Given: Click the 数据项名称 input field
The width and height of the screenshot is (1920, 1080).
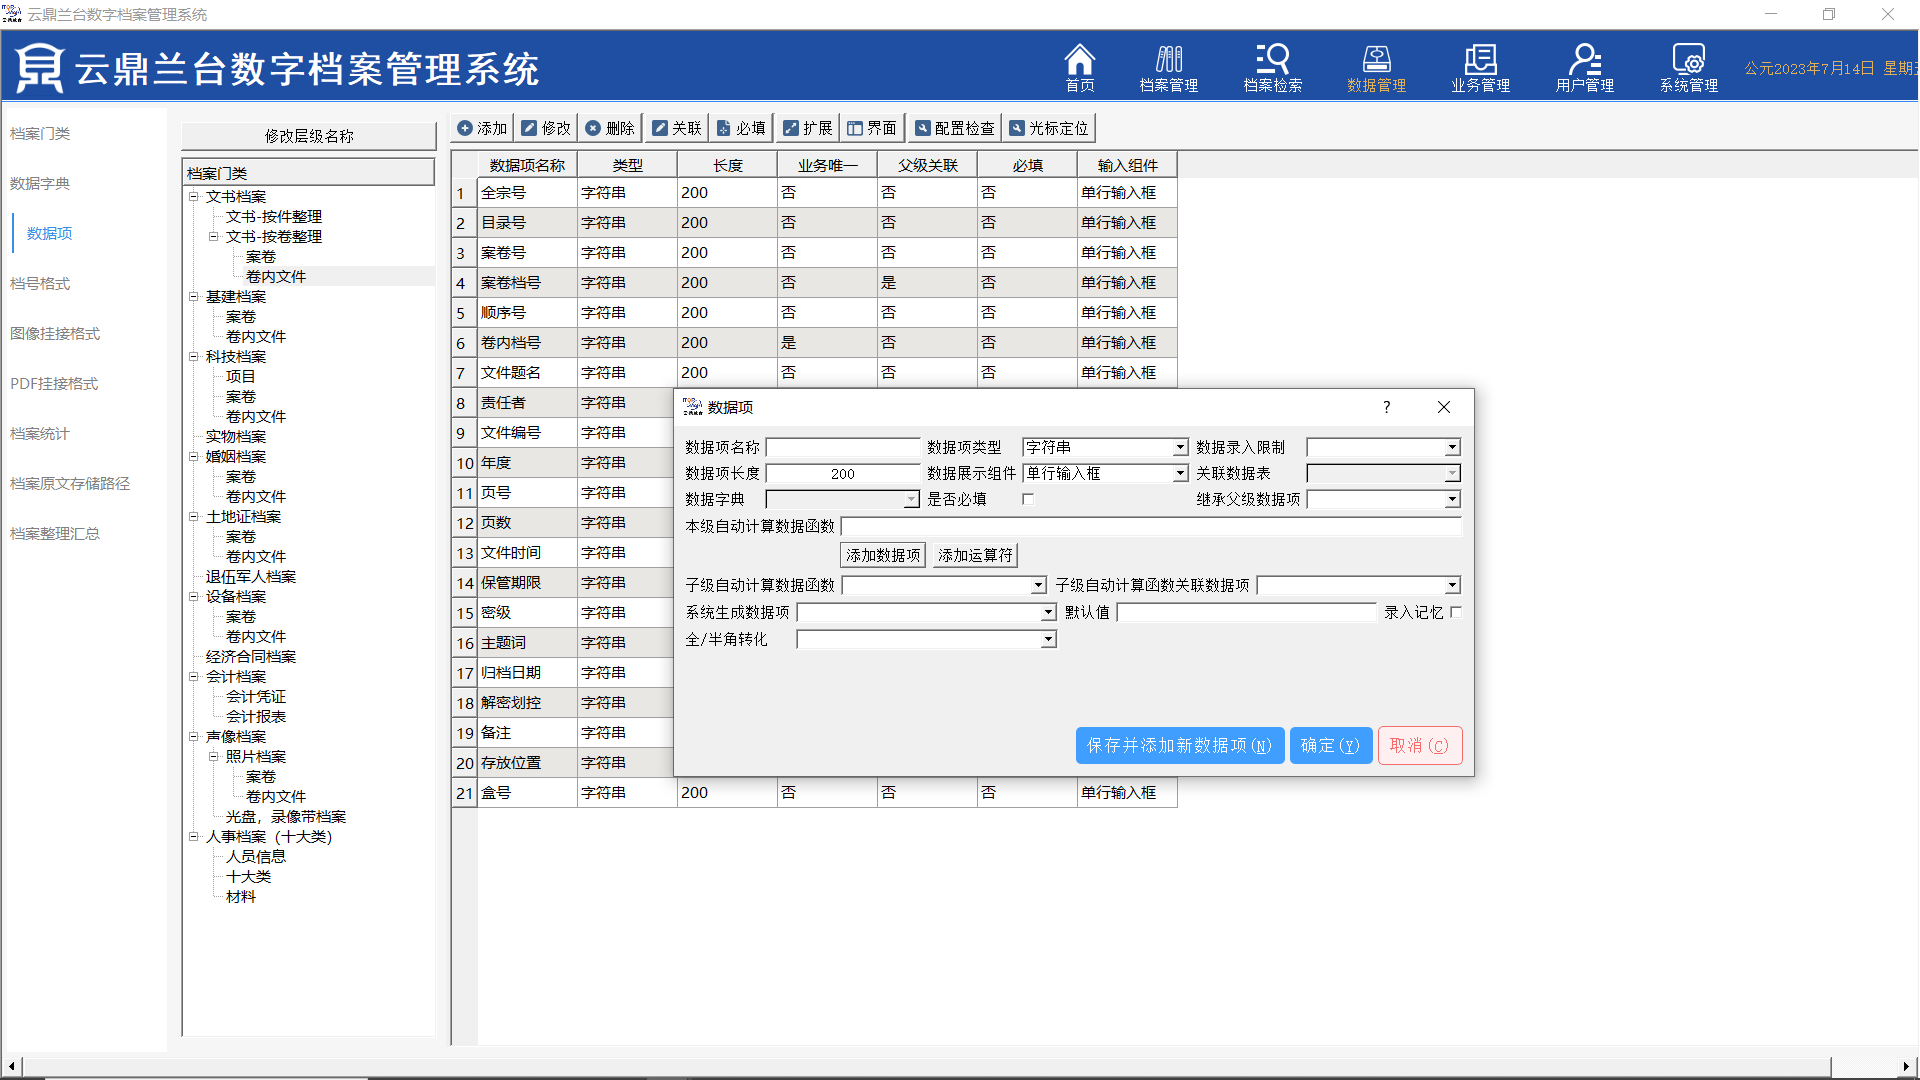Looking at the screenshot, I should pos(842,447).
